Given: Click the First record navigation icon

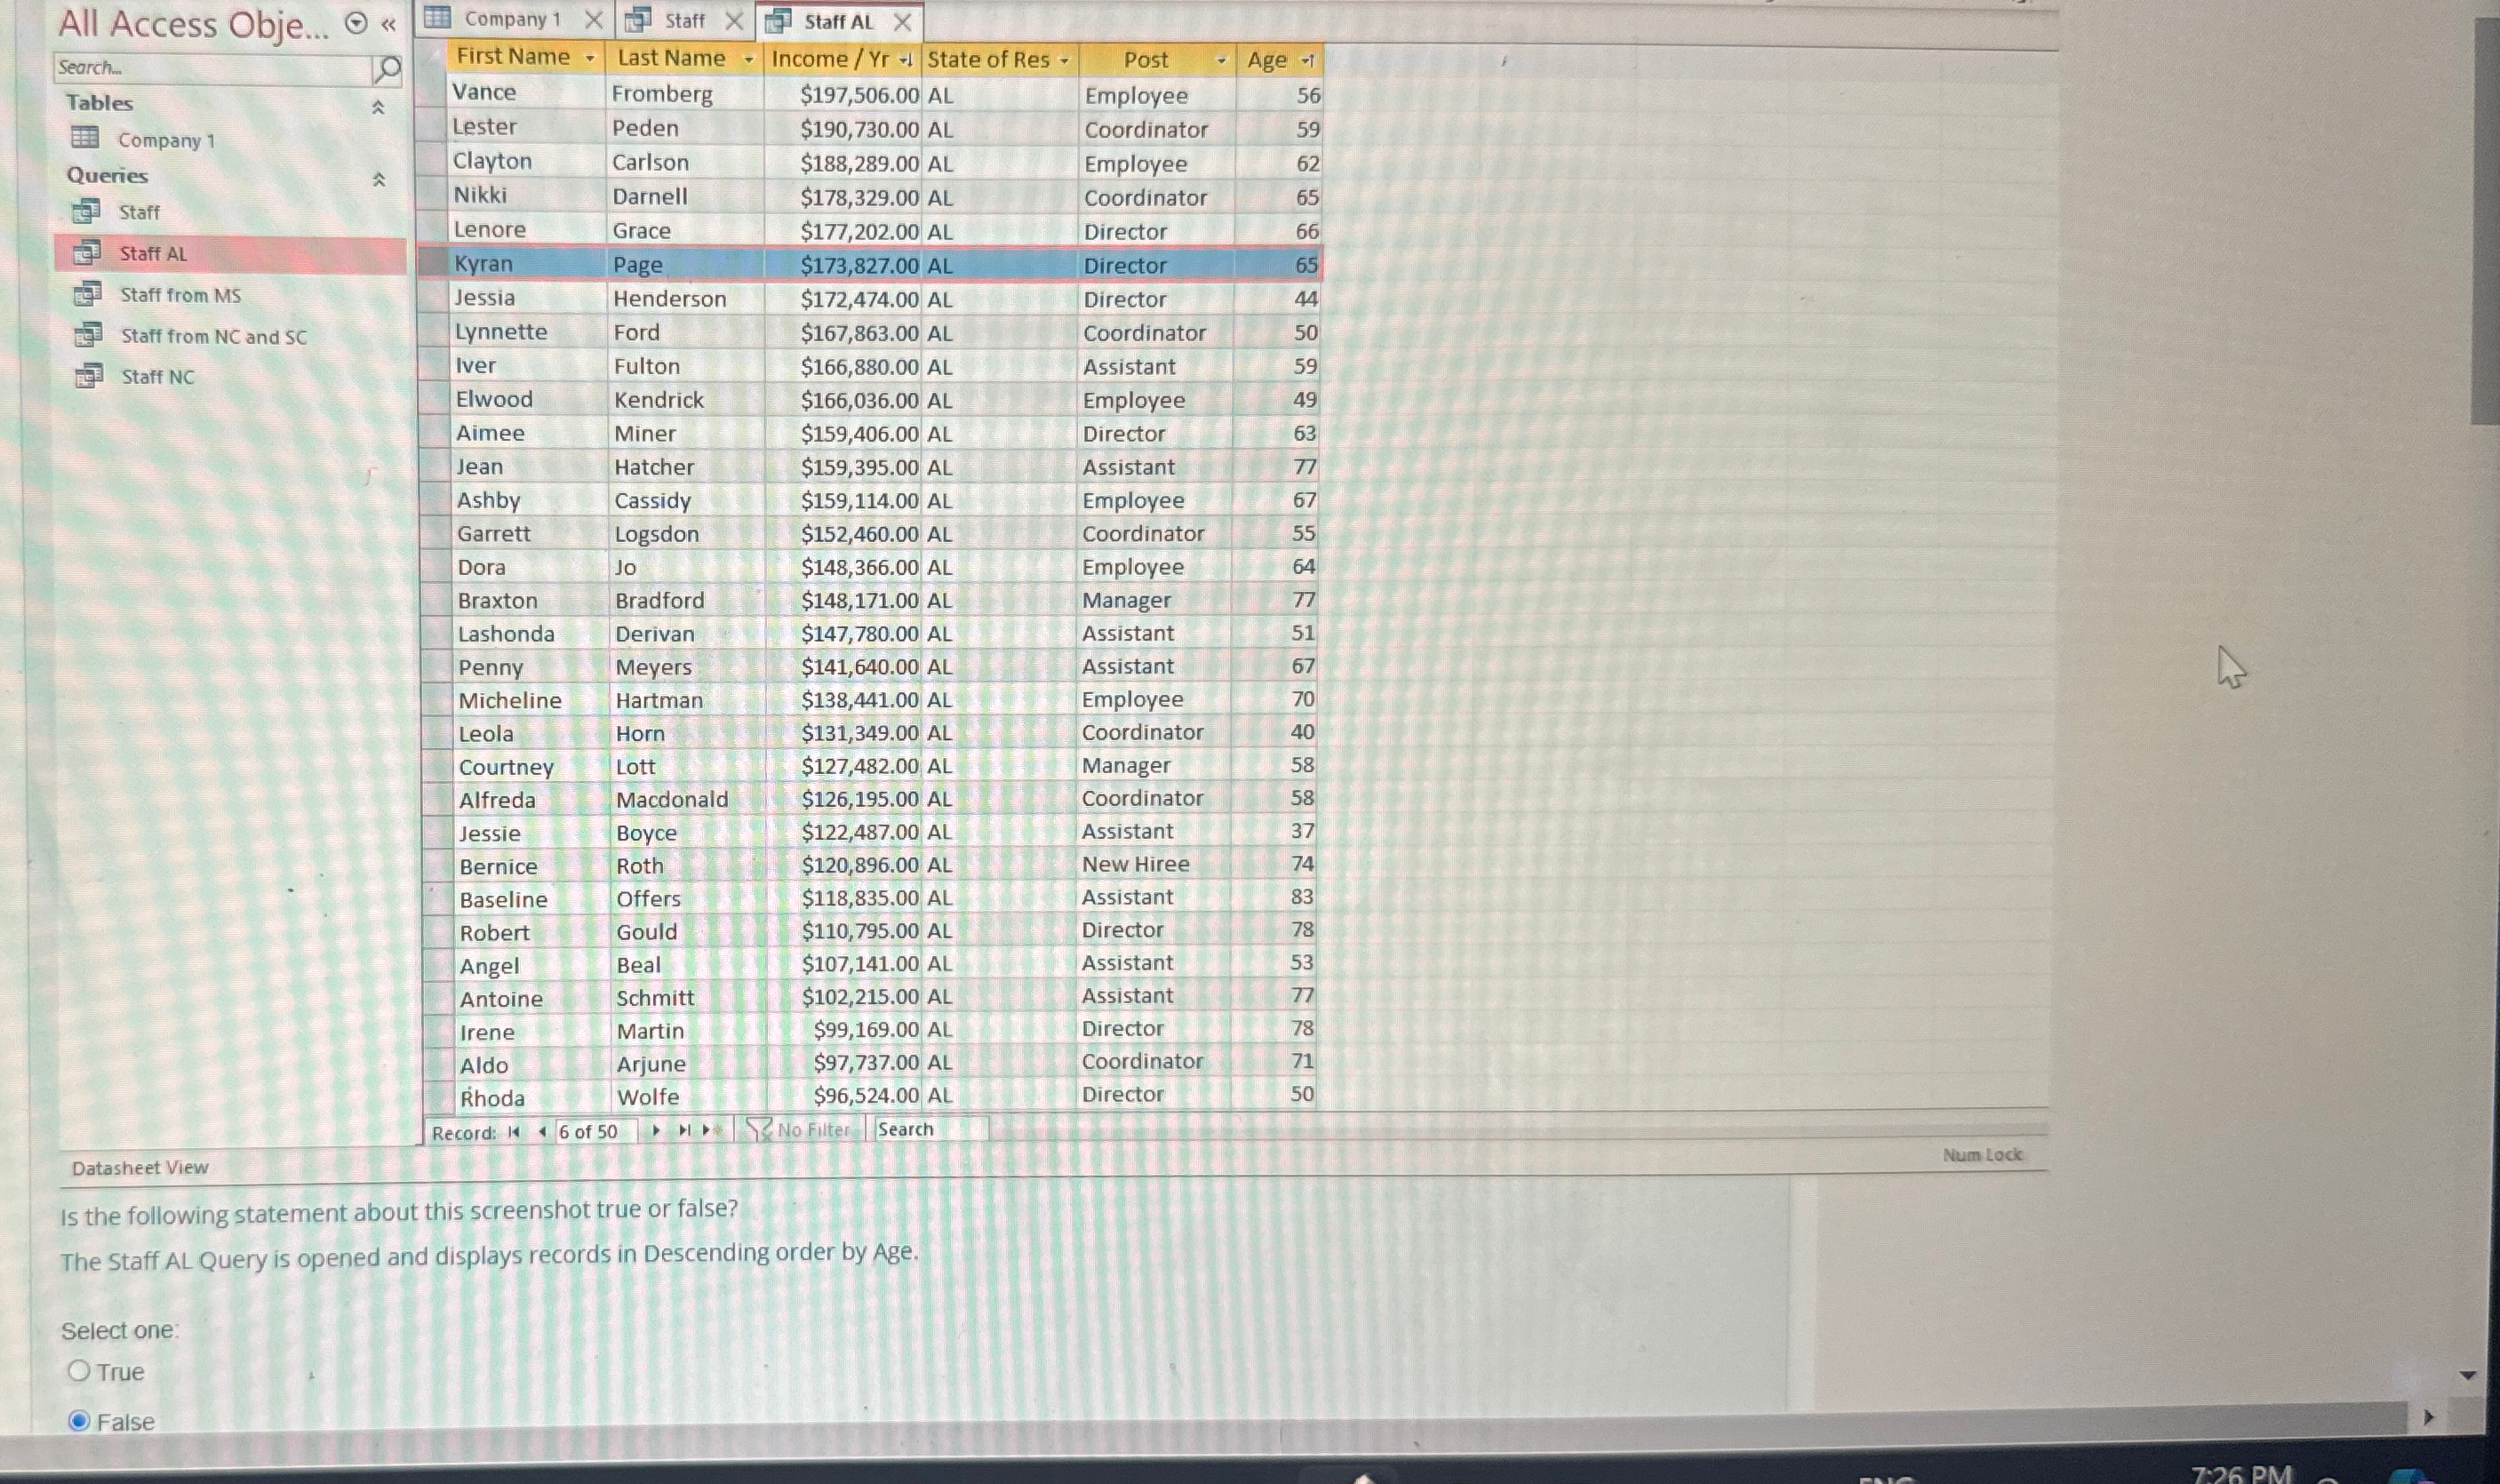Looking at the screenshot, I should 513,1131.
